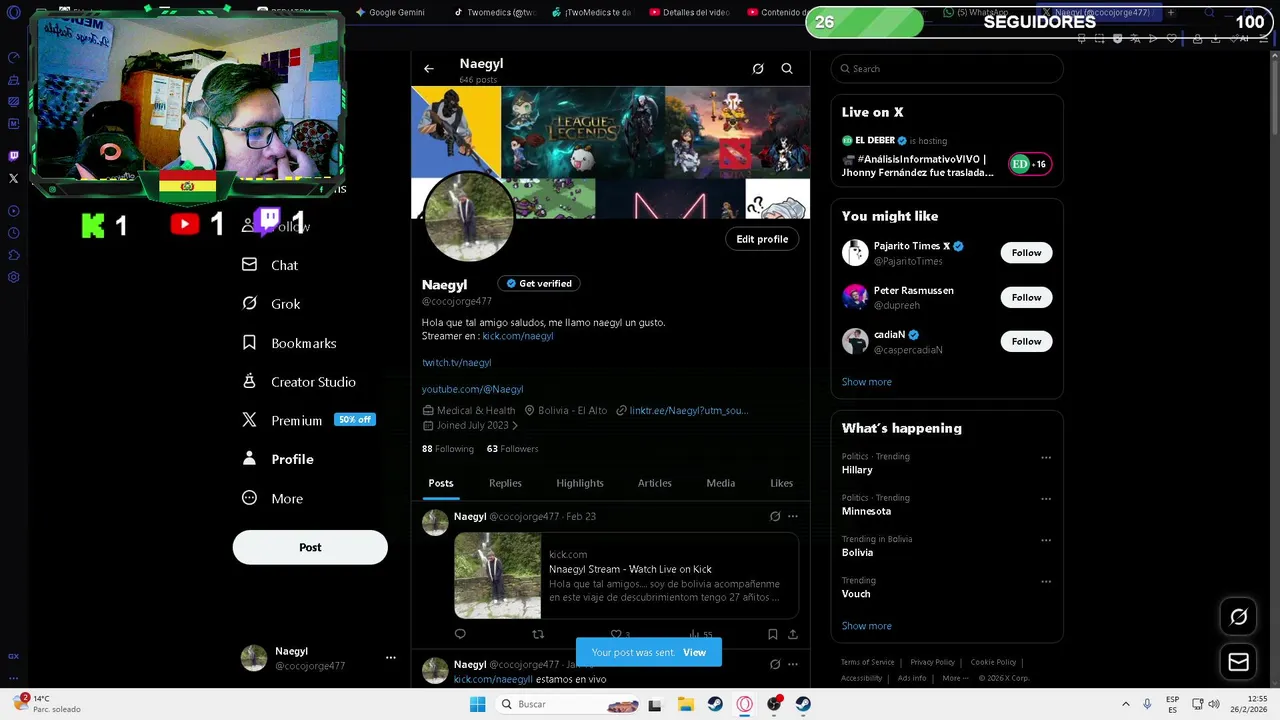
Task: Bookmark the Feb 23 post
Action: tap(773, 634)
